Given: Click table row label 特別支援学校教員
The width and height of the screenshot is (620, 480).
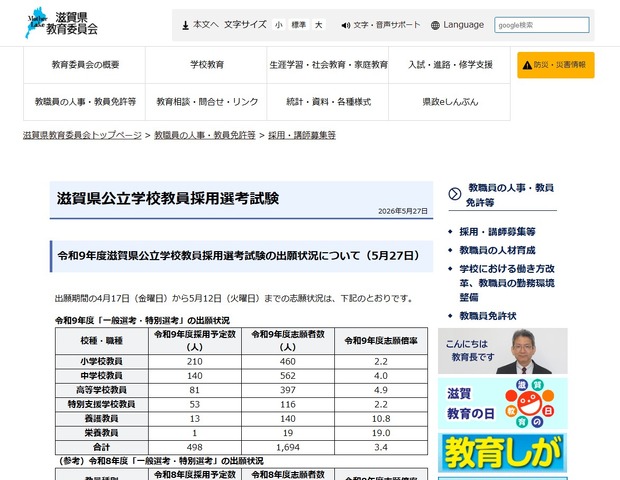Looking at the screenshot, I should 102,404.
